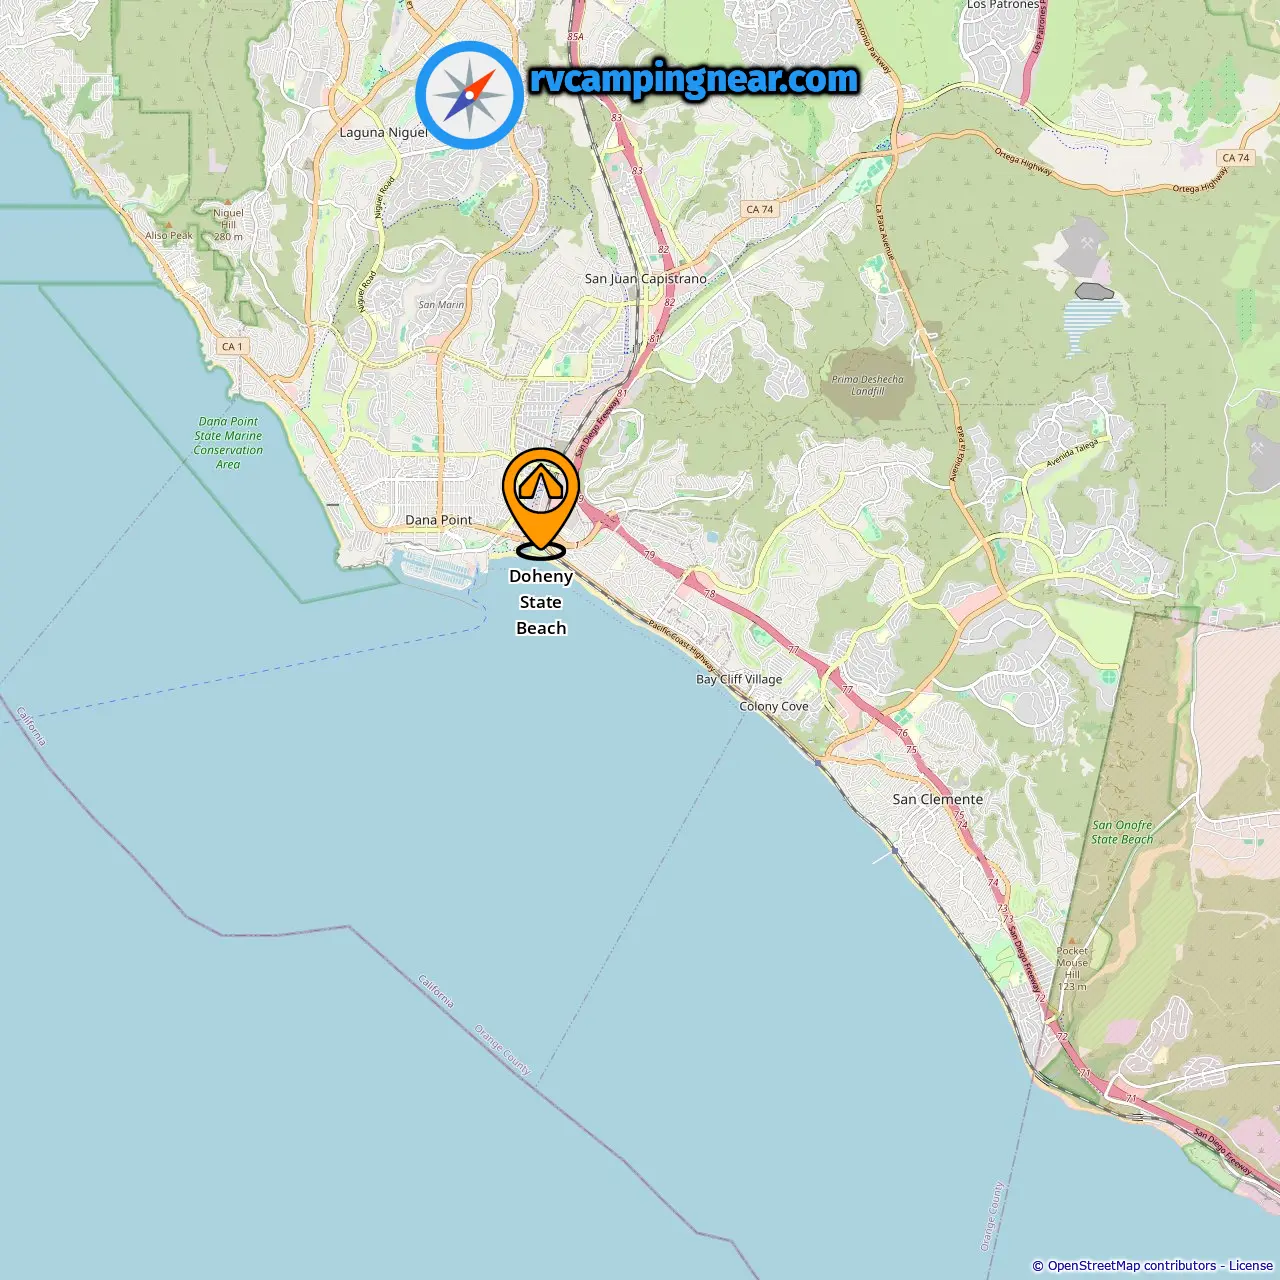Click the License link
Image resolution: width=1280 pixels, height=1280 pixels.
click(1251, 1266)
